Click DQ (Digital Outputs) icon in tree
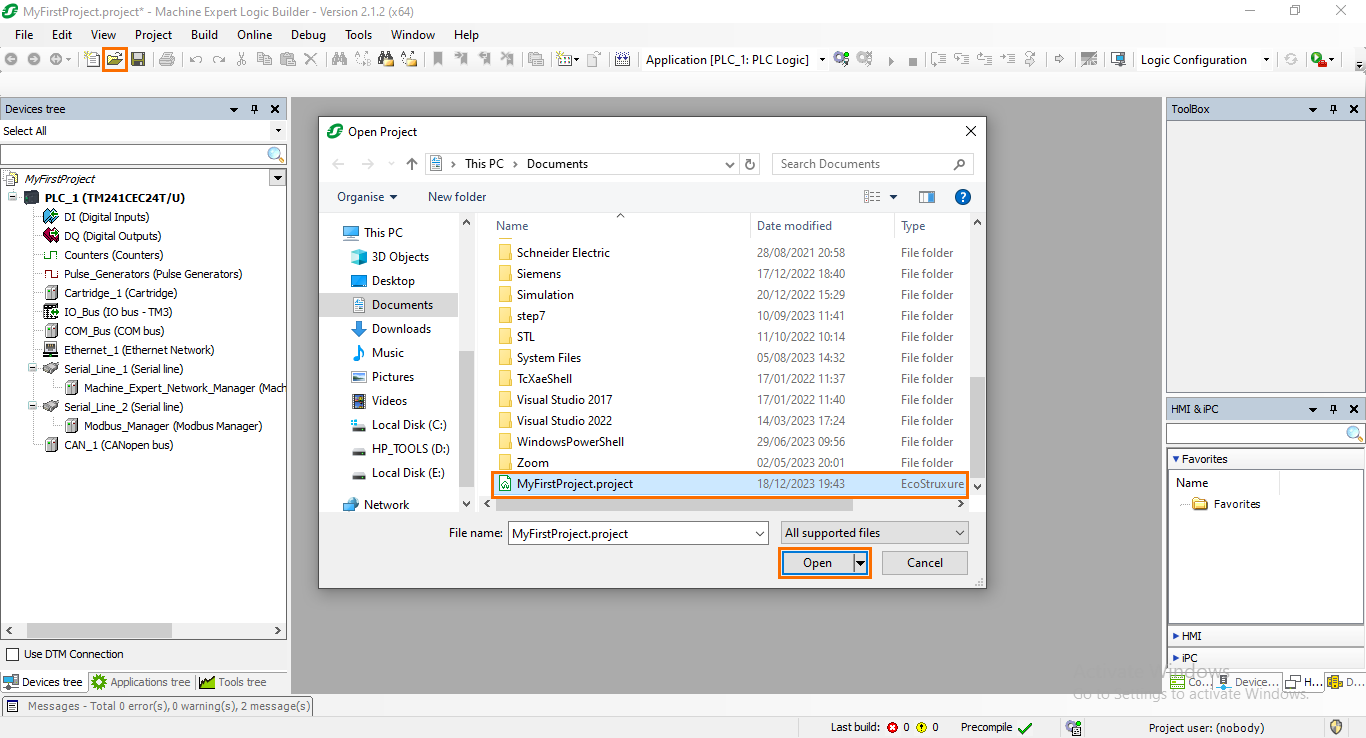The image size is (1366, 738). 51,236
